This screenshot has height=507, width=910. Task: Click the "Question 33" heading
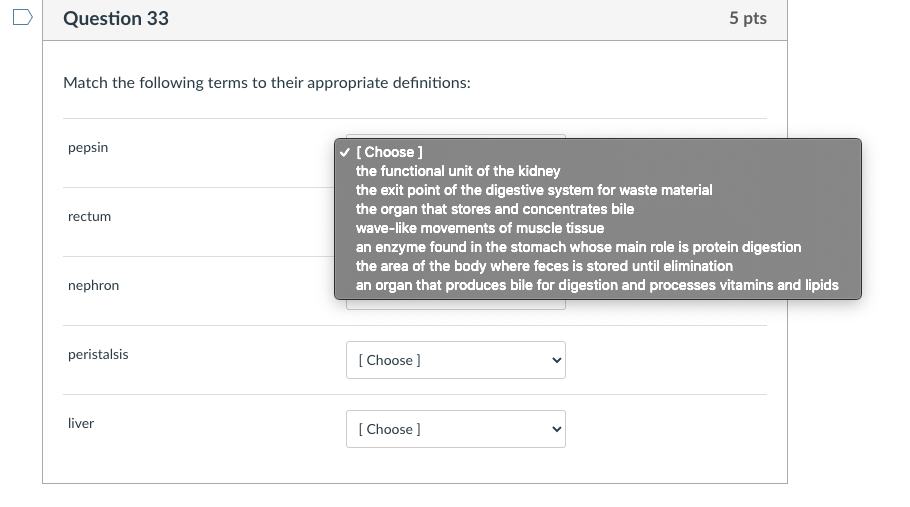[x=116, y=19]
